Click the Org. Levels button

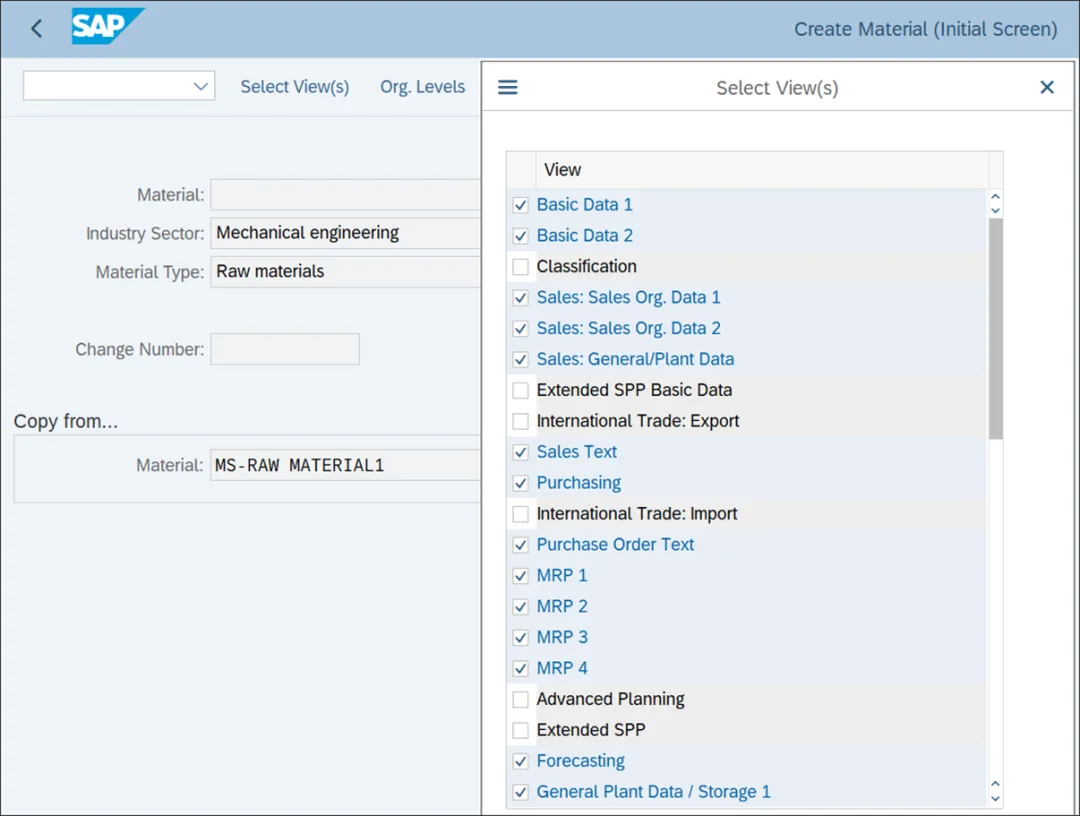coord(422,87)
